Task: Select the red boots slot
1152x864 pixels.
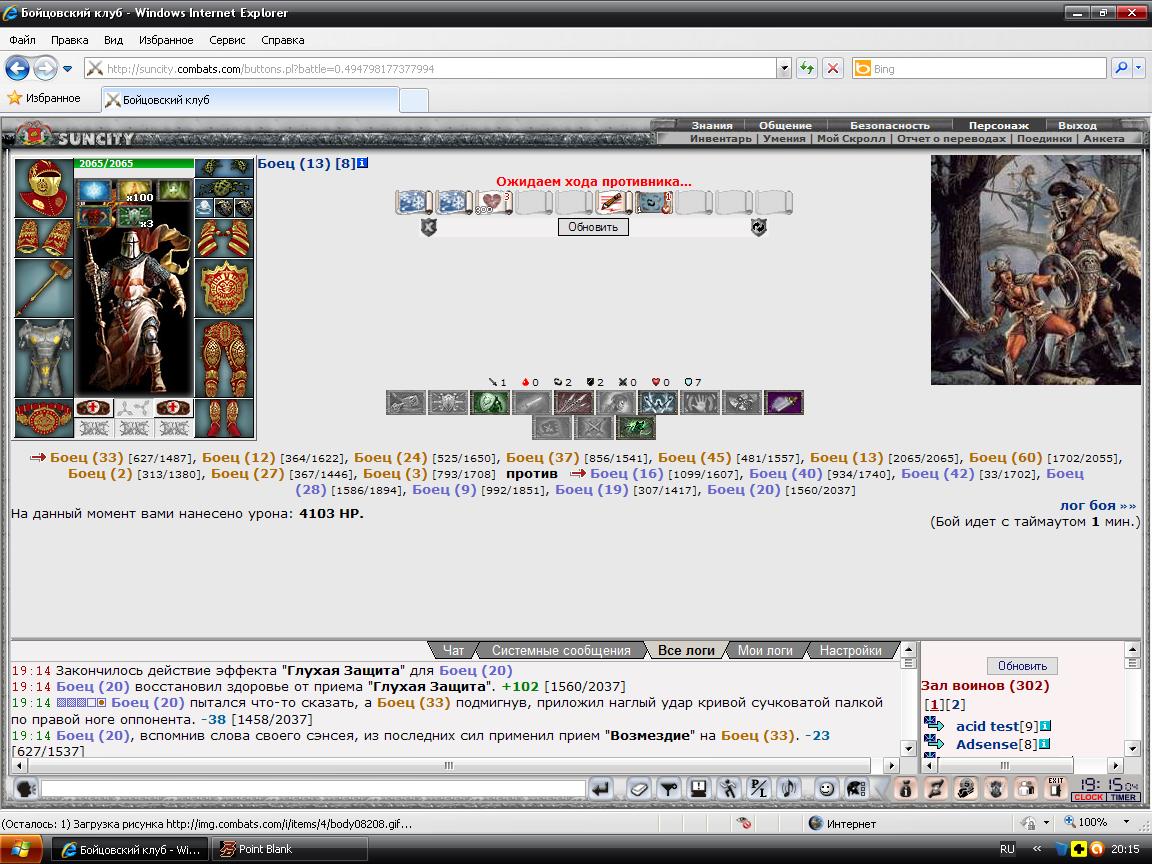Action: [x=224, y=418]
